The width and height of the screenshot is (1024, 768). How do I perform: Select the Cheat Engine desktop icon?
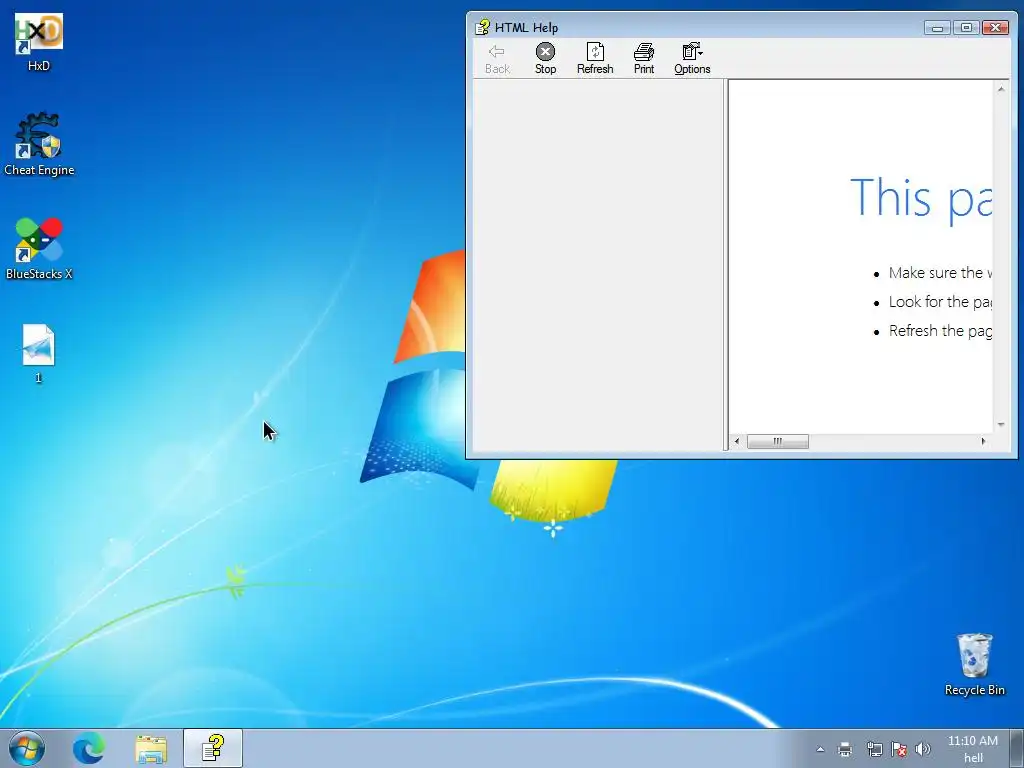[x=39, y=144]
